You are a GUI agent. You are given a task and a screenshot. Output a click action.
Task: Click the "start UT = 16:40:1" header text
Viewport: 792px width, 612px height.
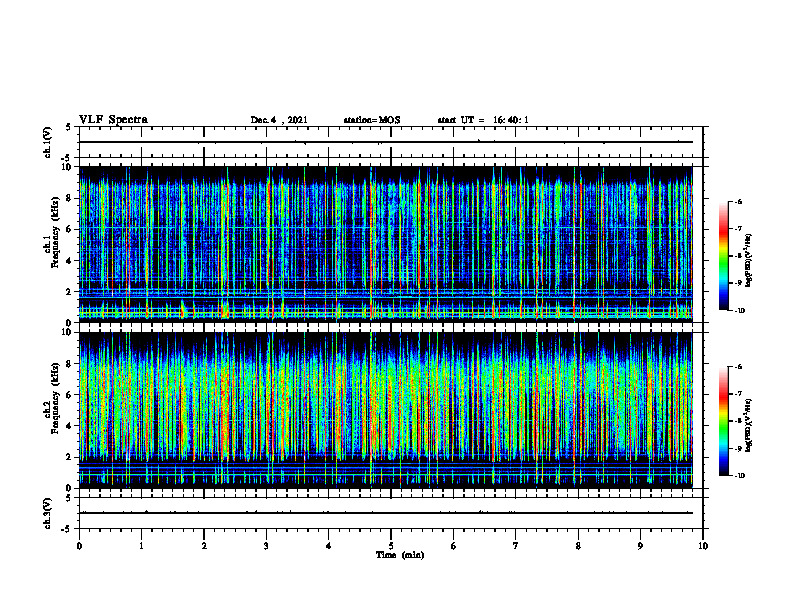click(483, 120)
